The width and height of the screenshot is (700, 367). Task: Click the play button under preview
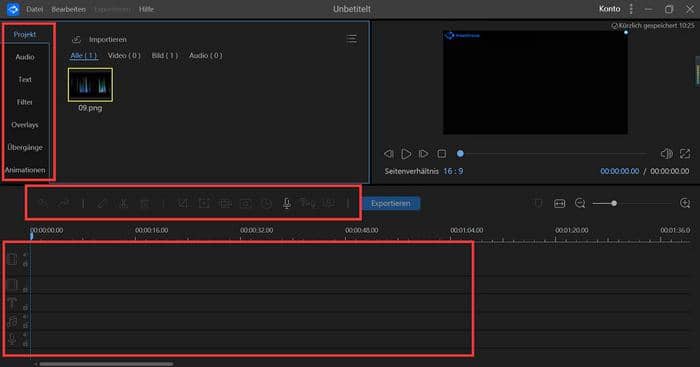406,154
